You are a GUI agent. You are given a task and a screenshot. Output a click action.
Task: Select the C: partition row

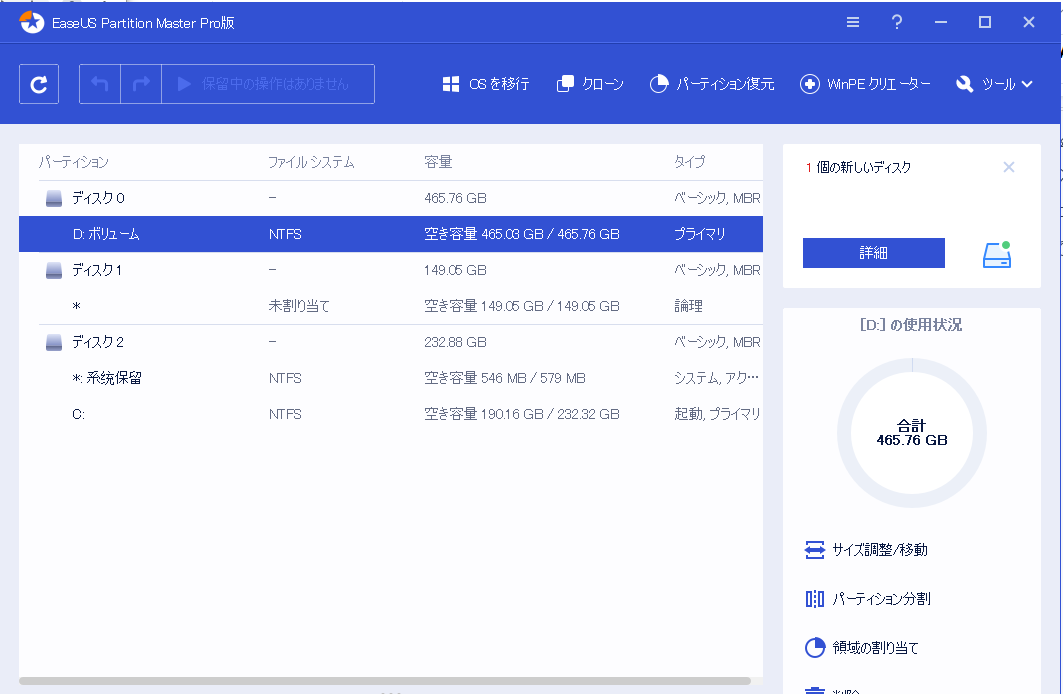tap(78, 414)
